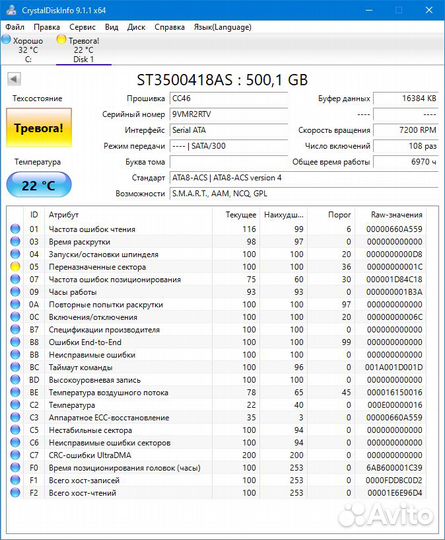Click blue status icon for attribute 07
The width and height of the screenshot is (445, 540).
coord(15,279)
